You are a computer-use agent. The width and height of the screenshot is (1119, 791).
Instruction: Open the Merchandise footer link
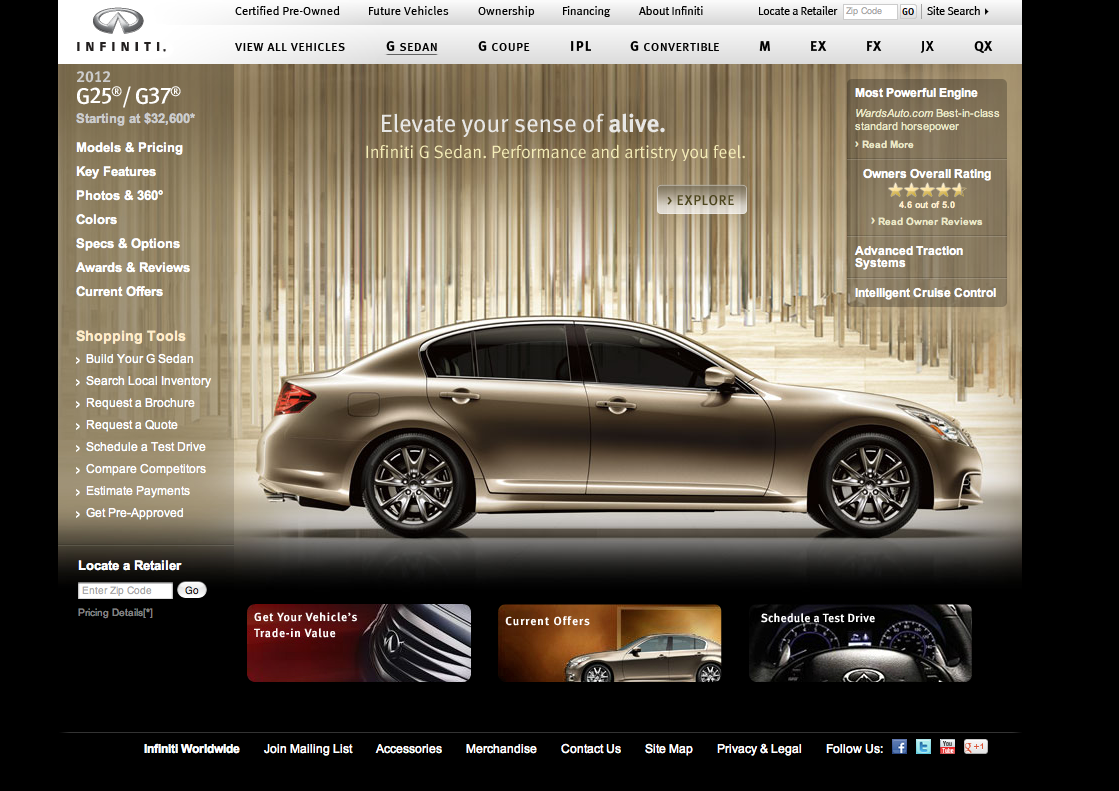point(501,749)
